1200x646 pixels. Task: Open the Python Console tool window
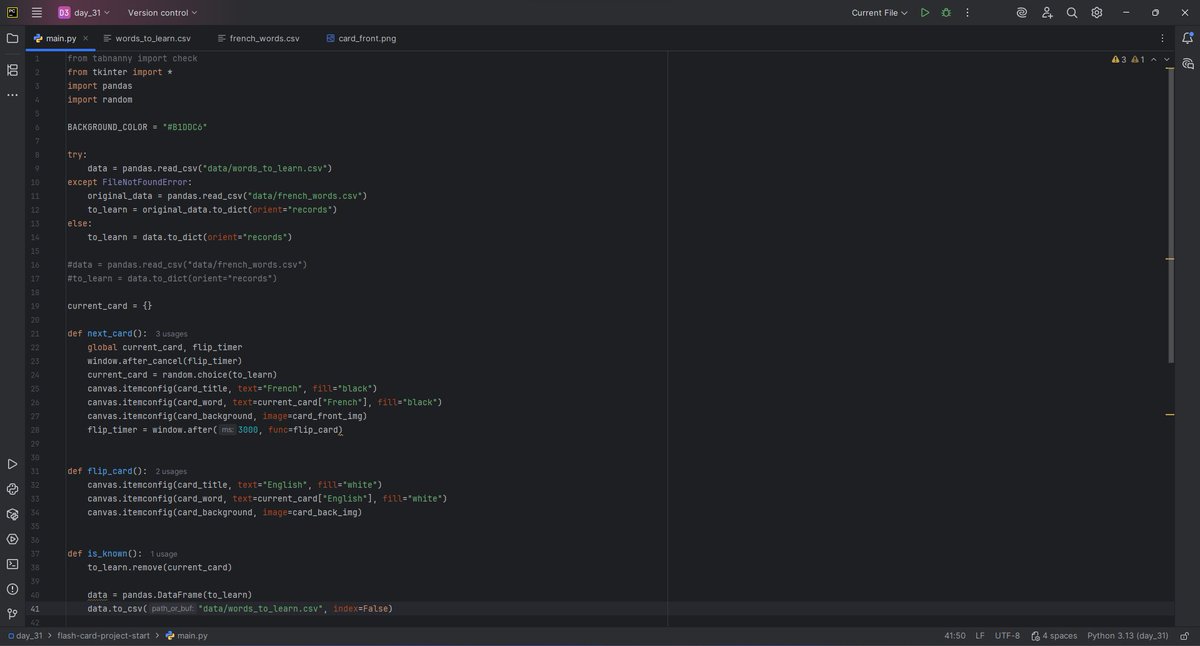pos(12,489)
